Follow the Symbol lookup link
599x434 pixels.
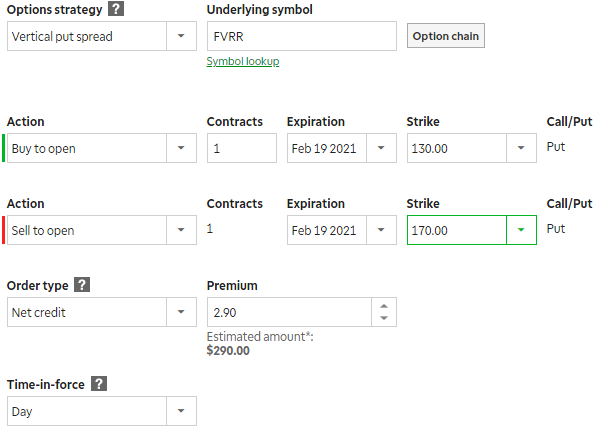click(243, 61)
